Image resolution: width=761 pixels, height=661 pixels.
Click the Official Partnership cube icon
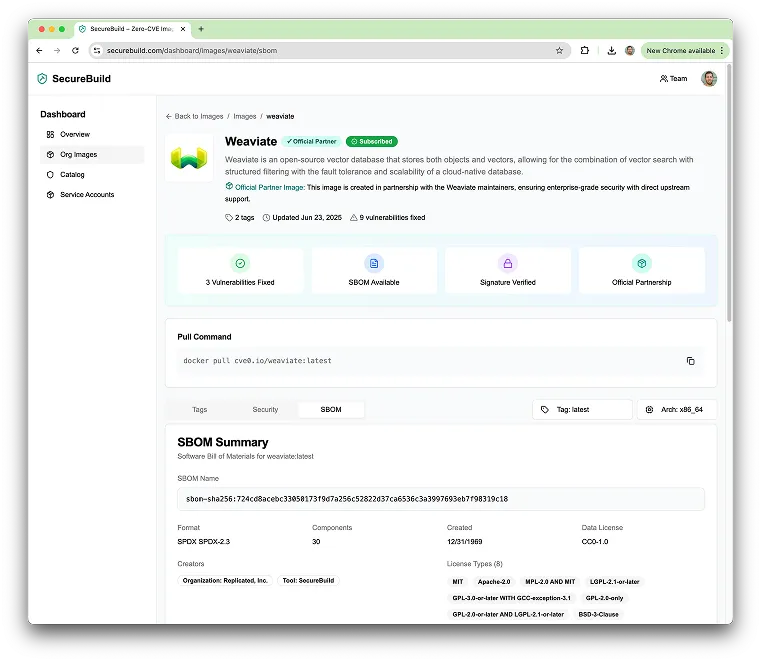click(x=642, y=263)
